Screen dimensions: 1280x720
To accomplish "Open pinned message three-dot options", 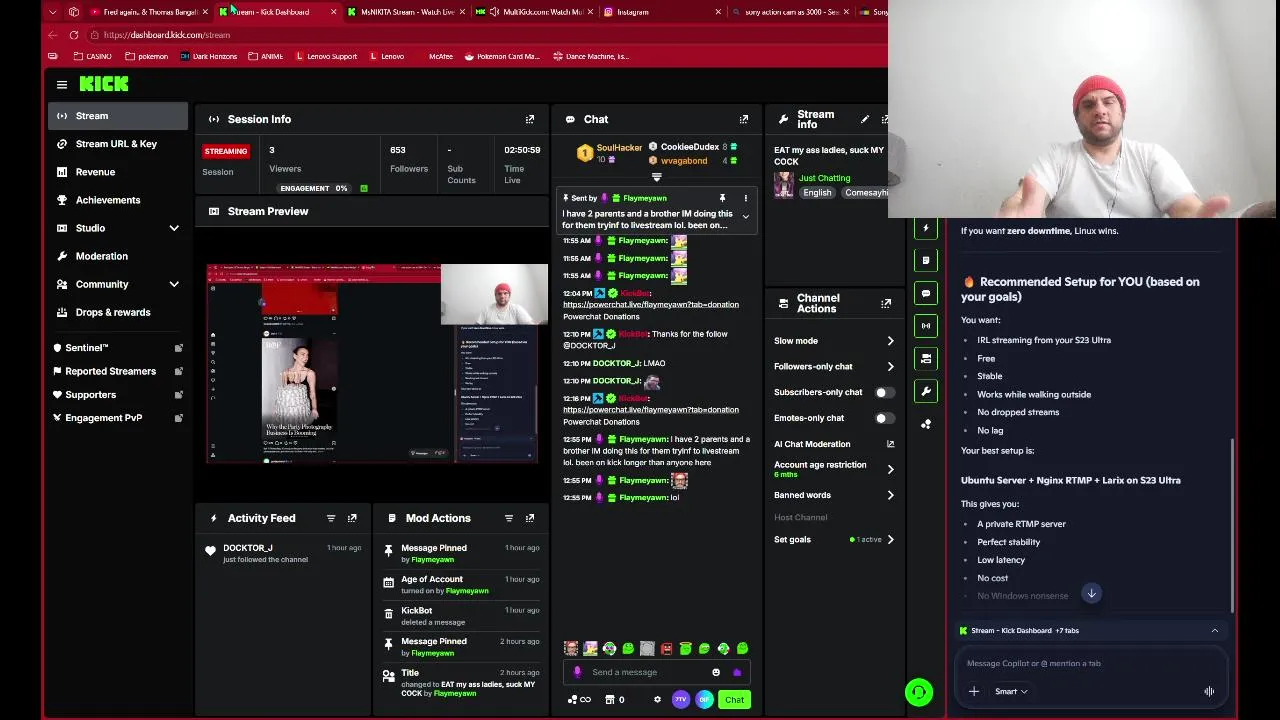I will [745, 198].
